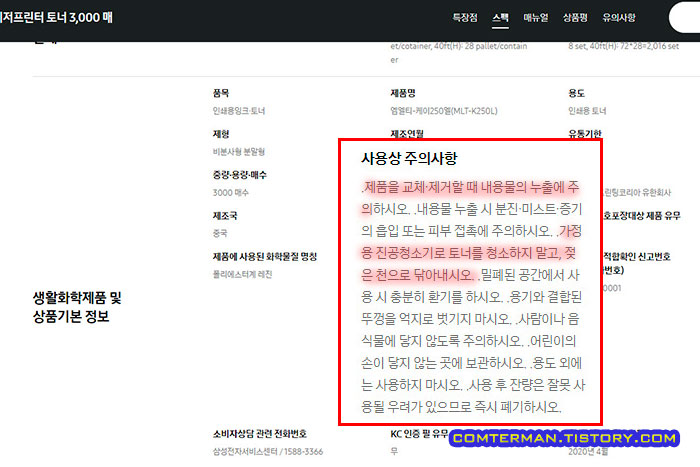This screenshot has width=700, height=467.
Task: Select the '제품명' label
Action: coord(403,93)
